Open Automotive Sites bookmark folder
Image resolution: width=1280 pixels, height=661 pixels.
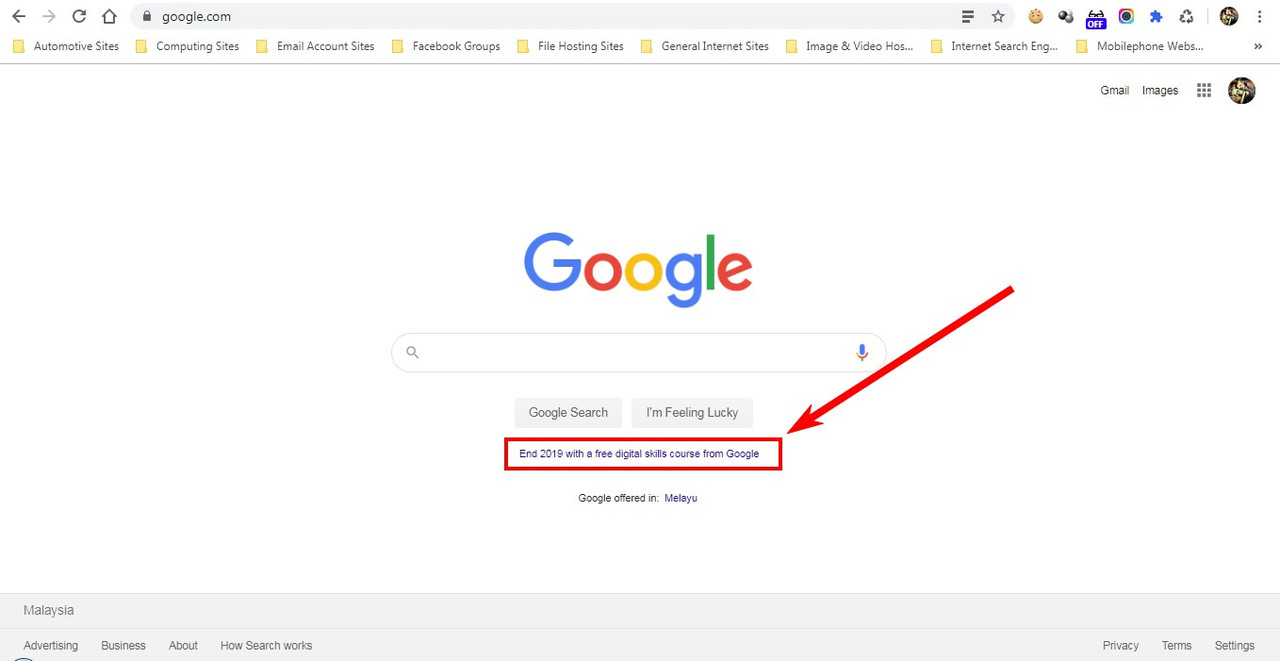point(66,46)
